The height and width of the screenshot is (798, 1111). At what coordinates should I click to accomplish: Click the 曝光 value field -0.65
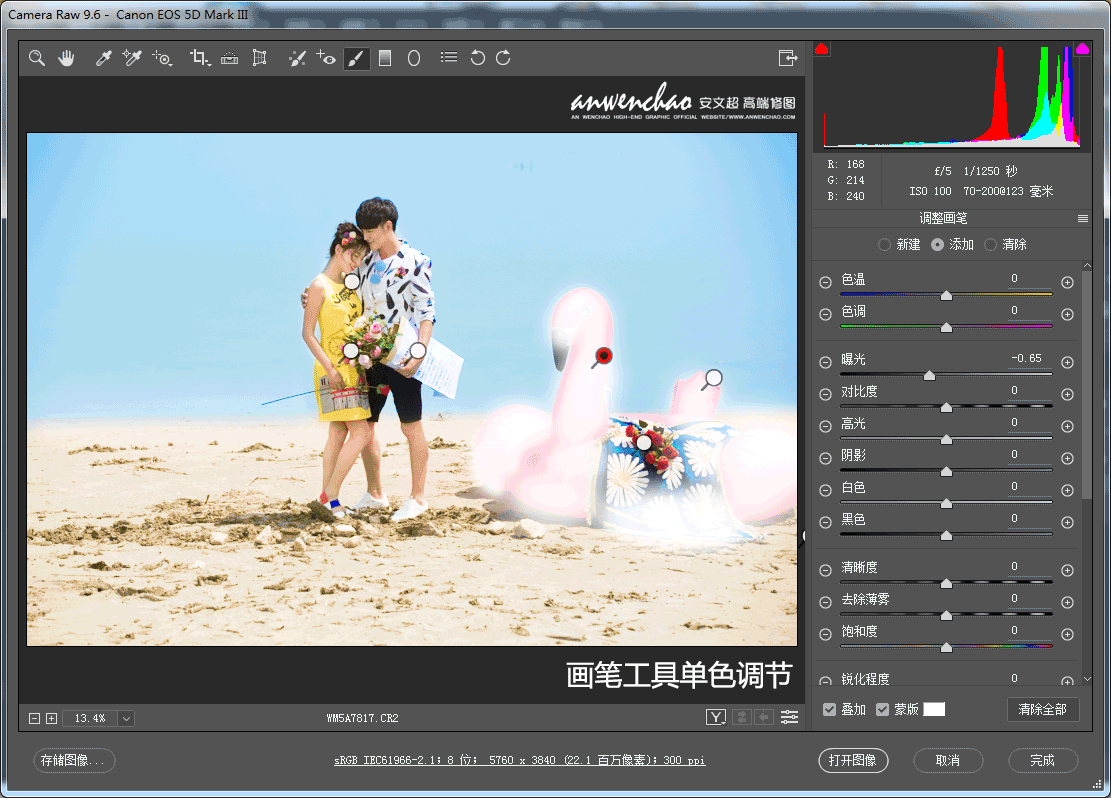coord(1026,359)
